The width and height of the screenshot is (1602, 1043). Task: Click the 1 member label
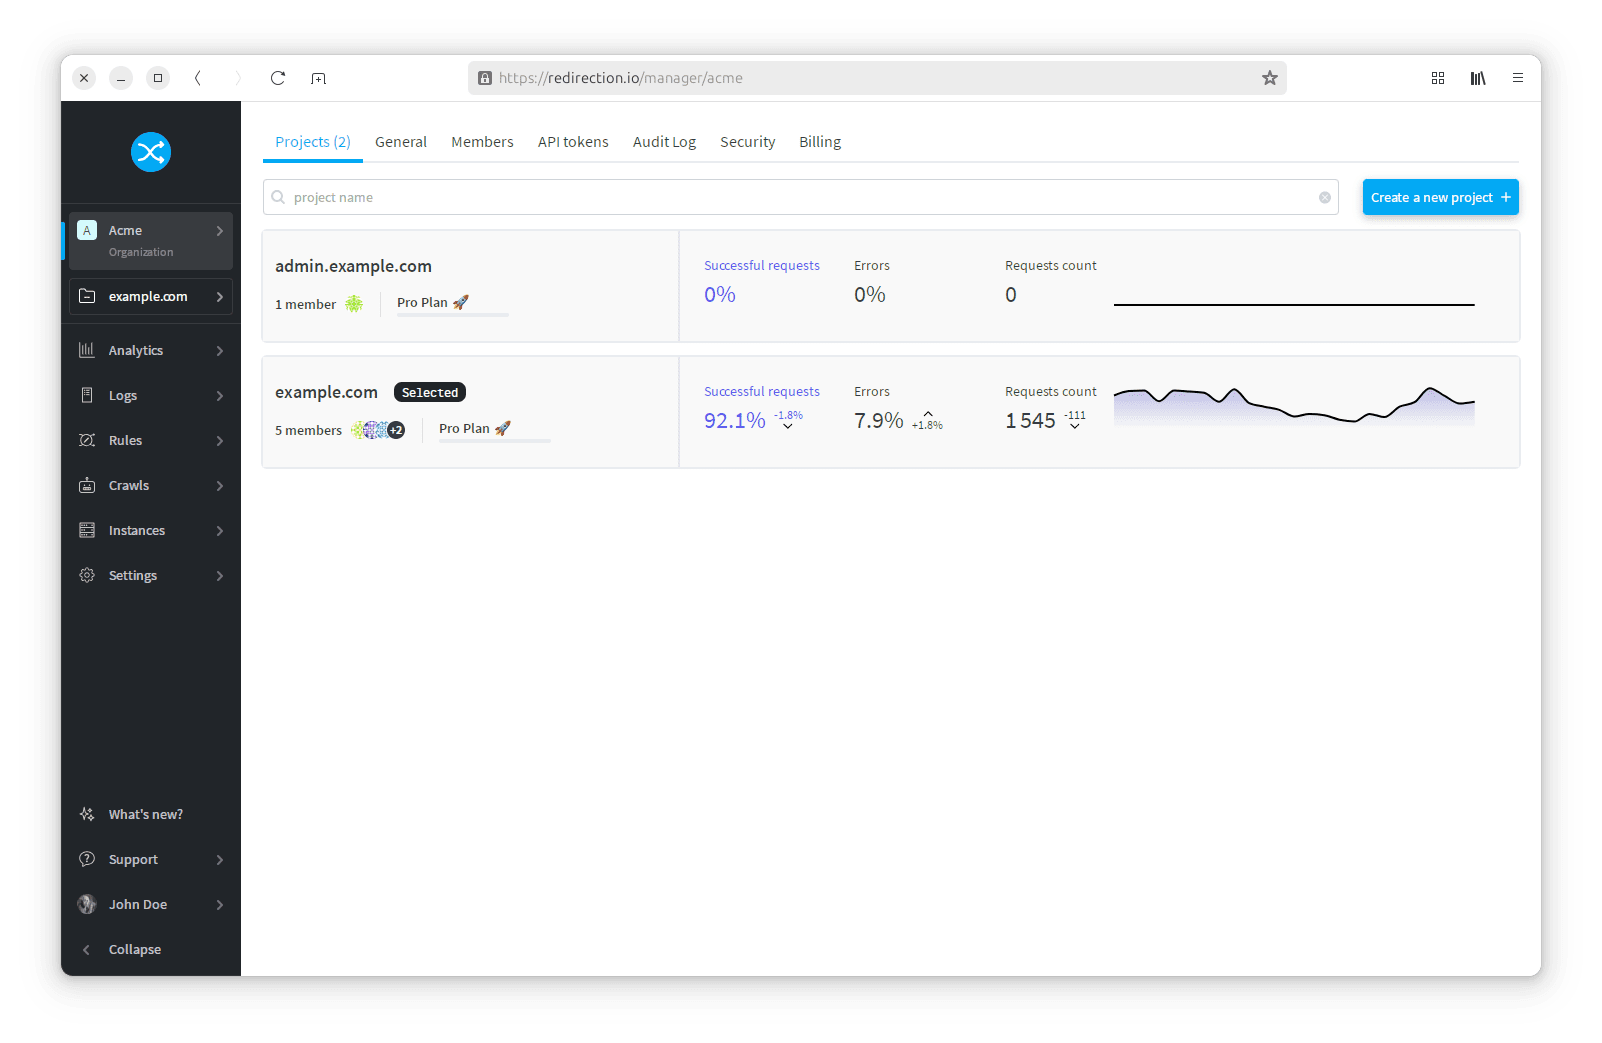pos(306,304)
